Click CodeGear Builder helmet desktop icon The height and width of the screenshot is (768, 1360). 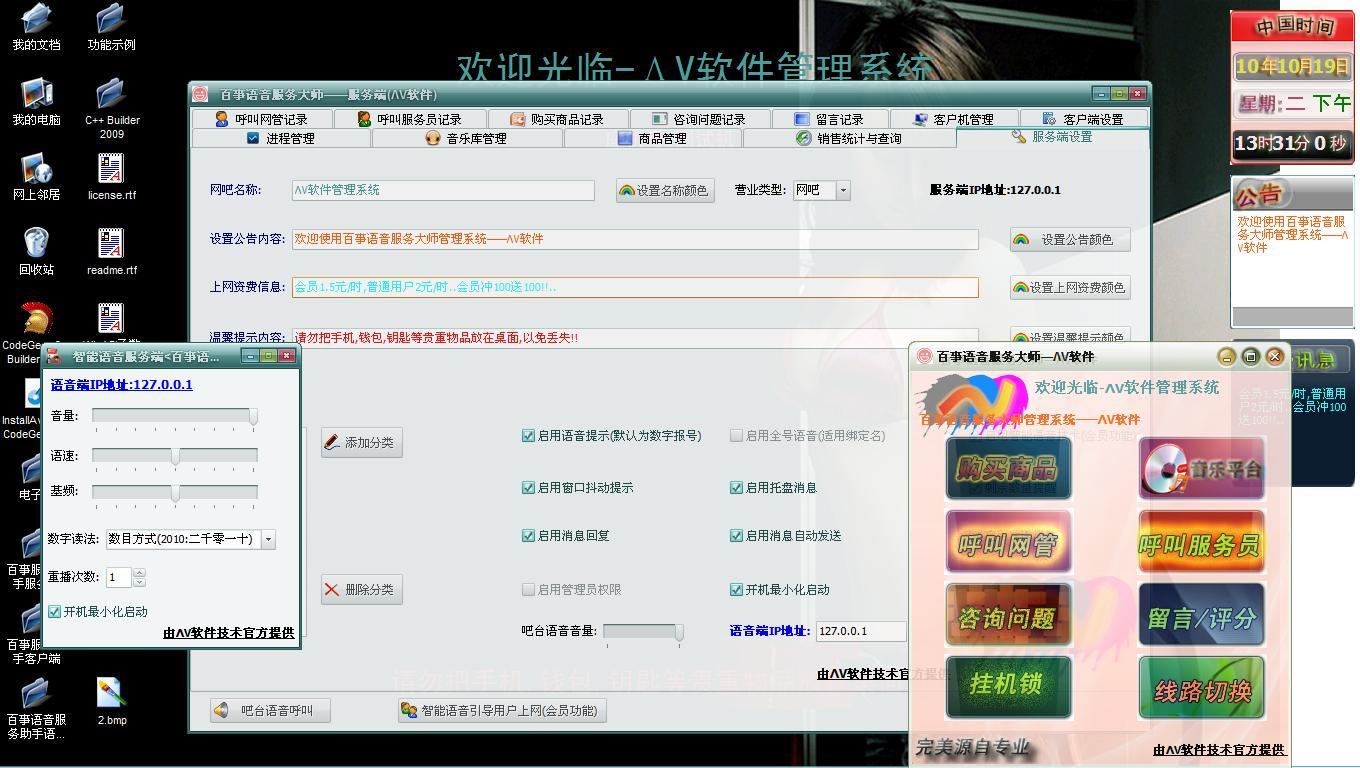coord(36,318)
